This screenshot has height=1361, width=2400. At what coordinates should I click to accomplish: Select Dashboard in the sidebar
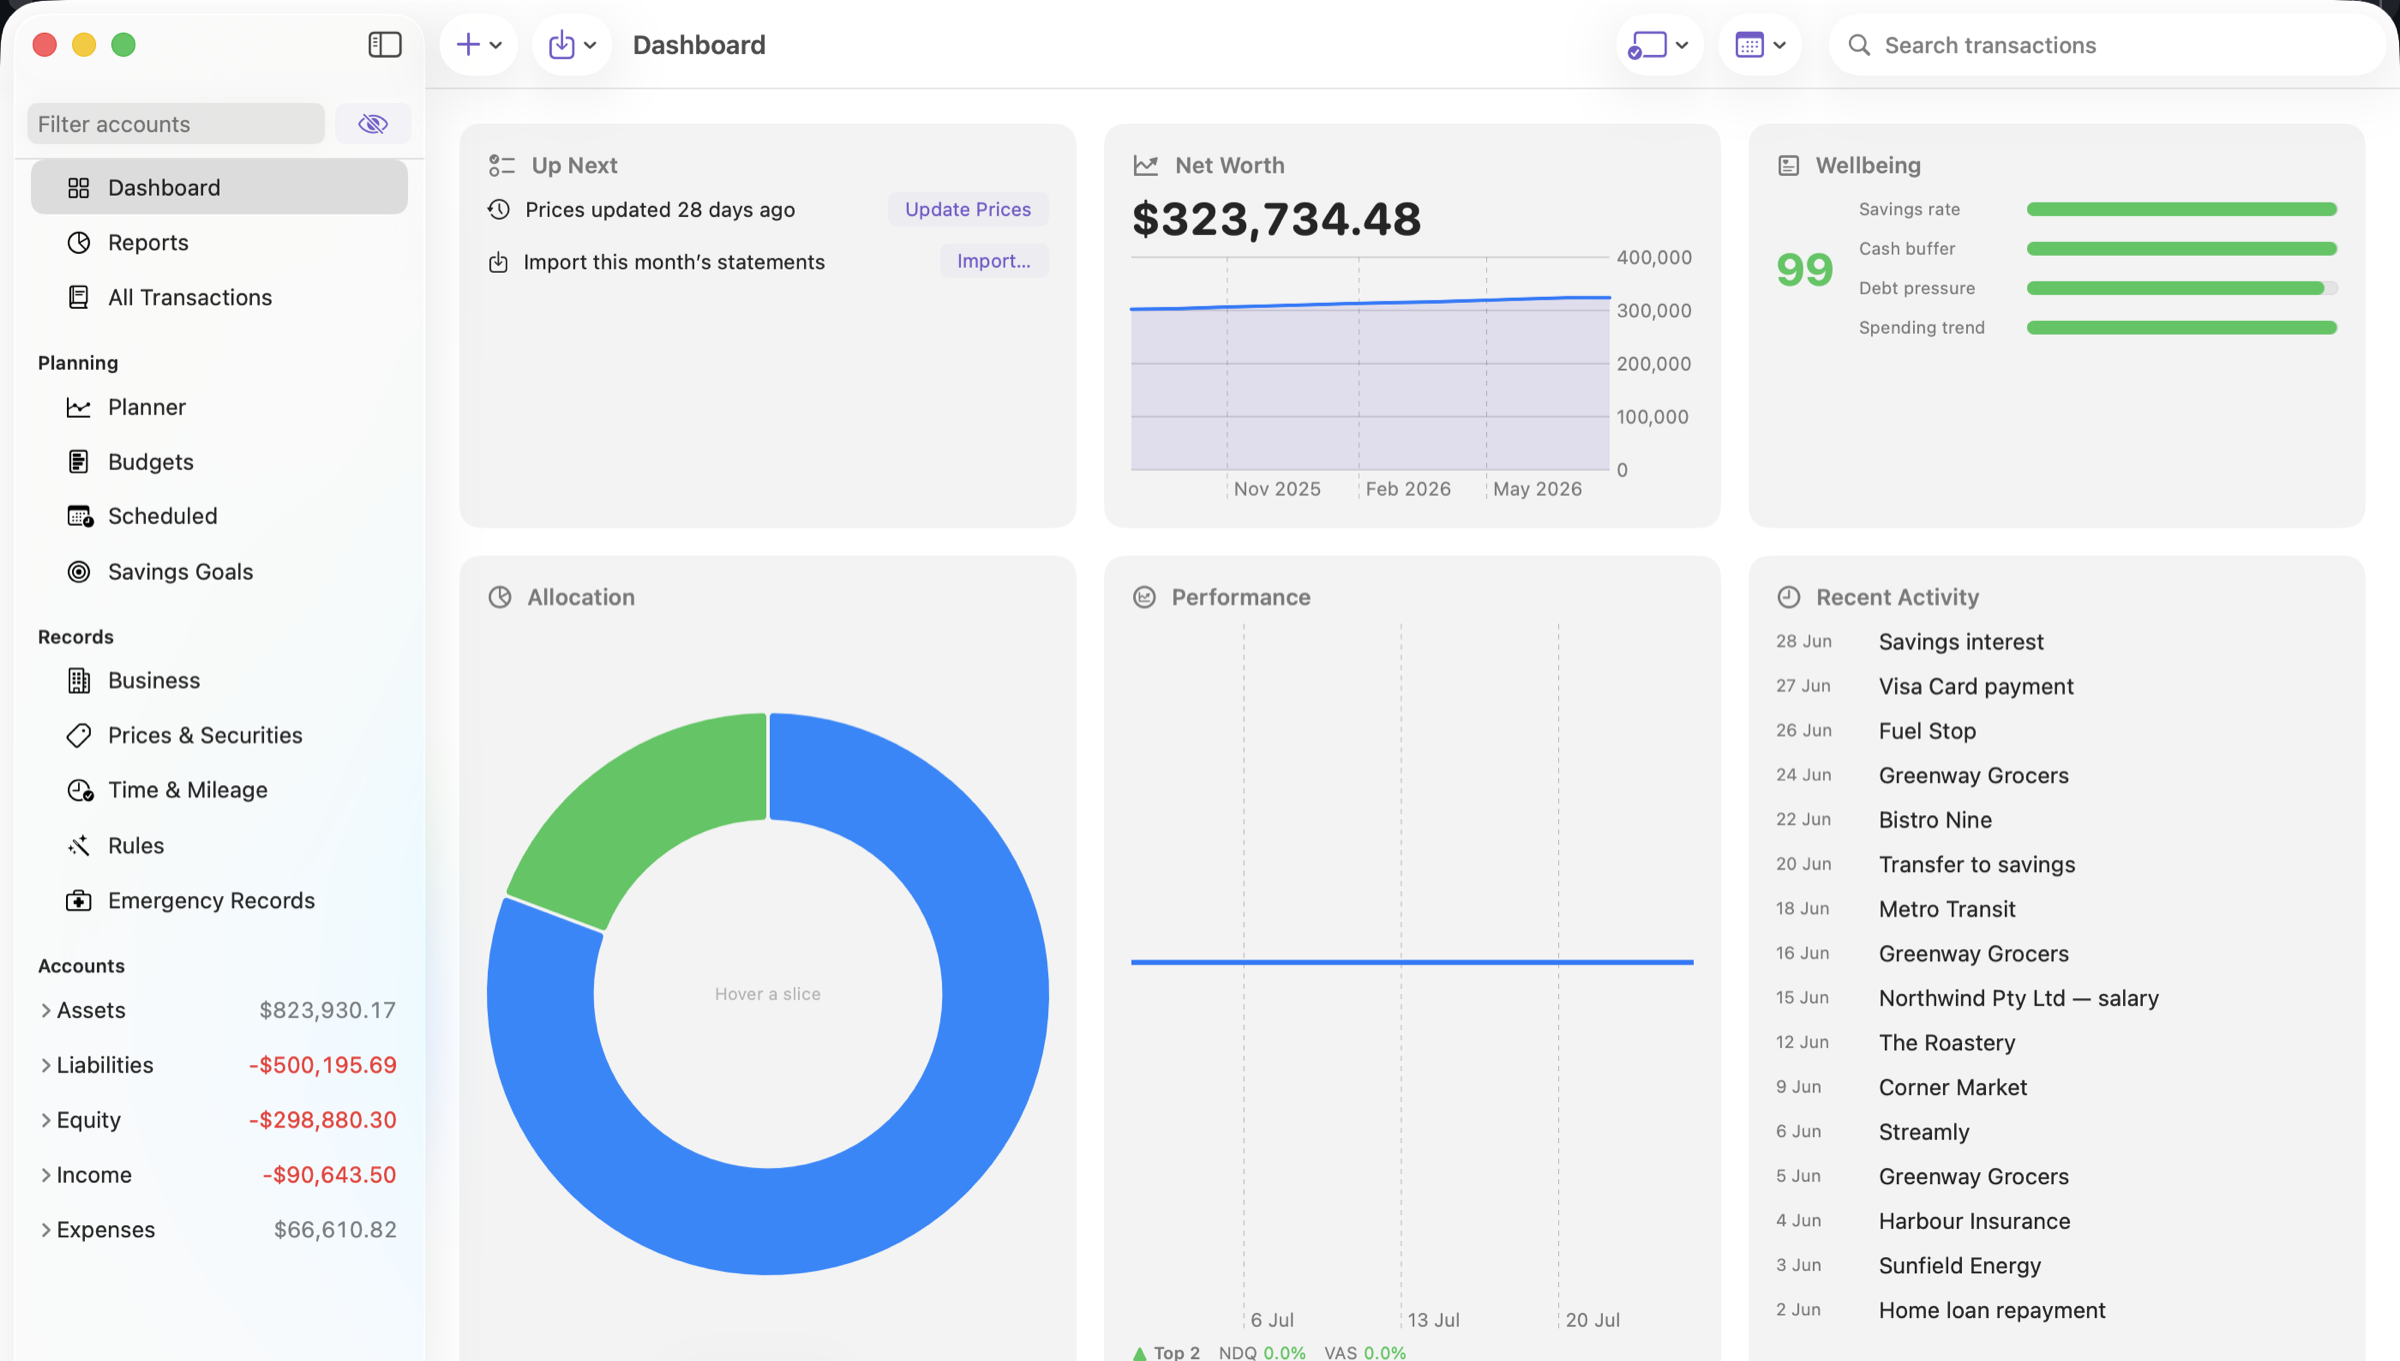point(219,187)
